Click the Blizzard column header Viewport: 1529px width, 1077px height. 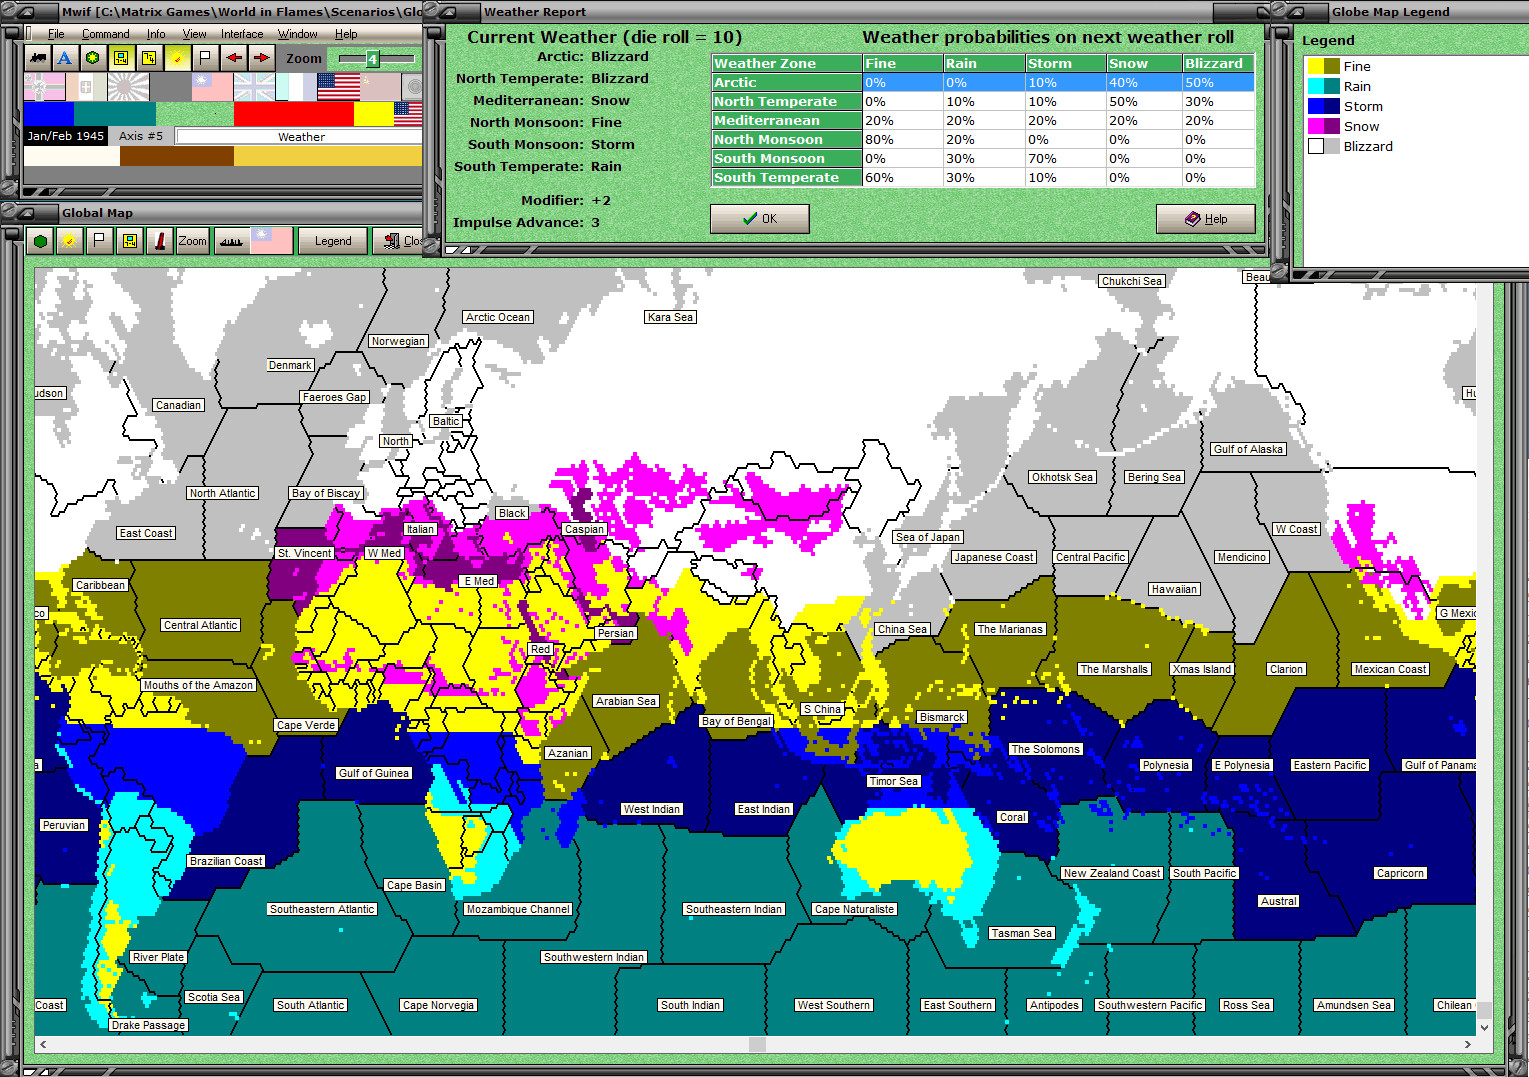coord(1218,64)
